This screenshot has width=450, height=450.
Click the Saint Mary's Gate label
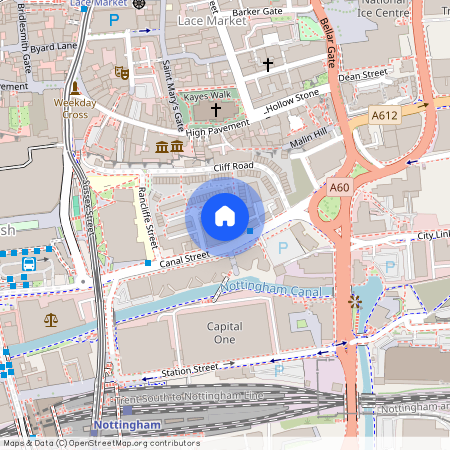[x=173, y=96]
